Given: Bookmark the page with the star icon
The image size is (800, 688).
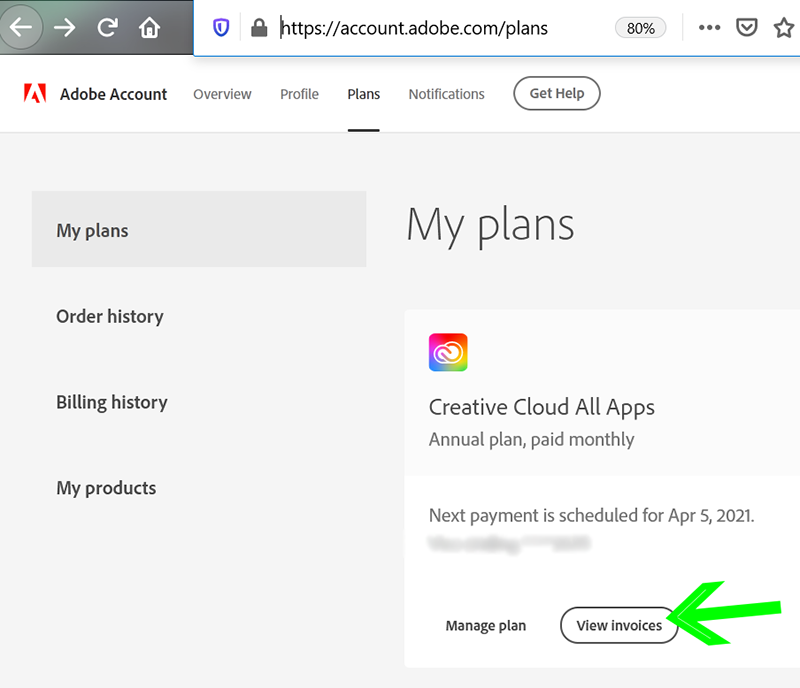Looking at the screenshot, I should coord(784,27).
